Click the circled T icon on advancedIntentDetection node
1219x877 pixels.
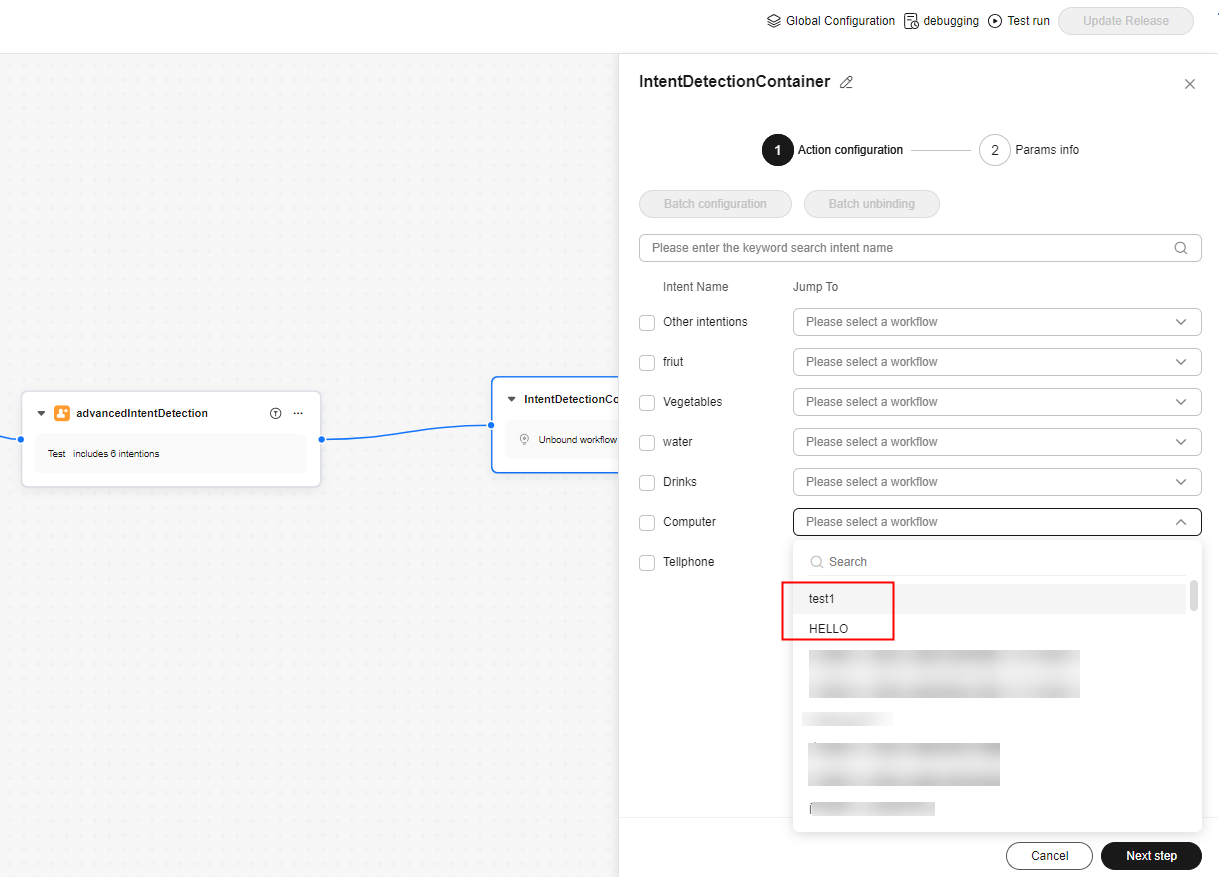point(276,413)
